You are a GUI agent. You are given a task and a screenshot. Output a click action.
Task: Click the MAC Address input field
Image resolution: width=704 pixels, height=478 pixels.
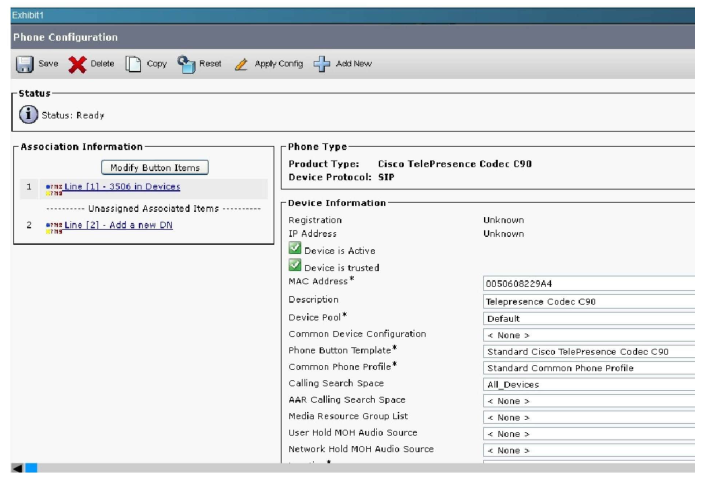589,284
